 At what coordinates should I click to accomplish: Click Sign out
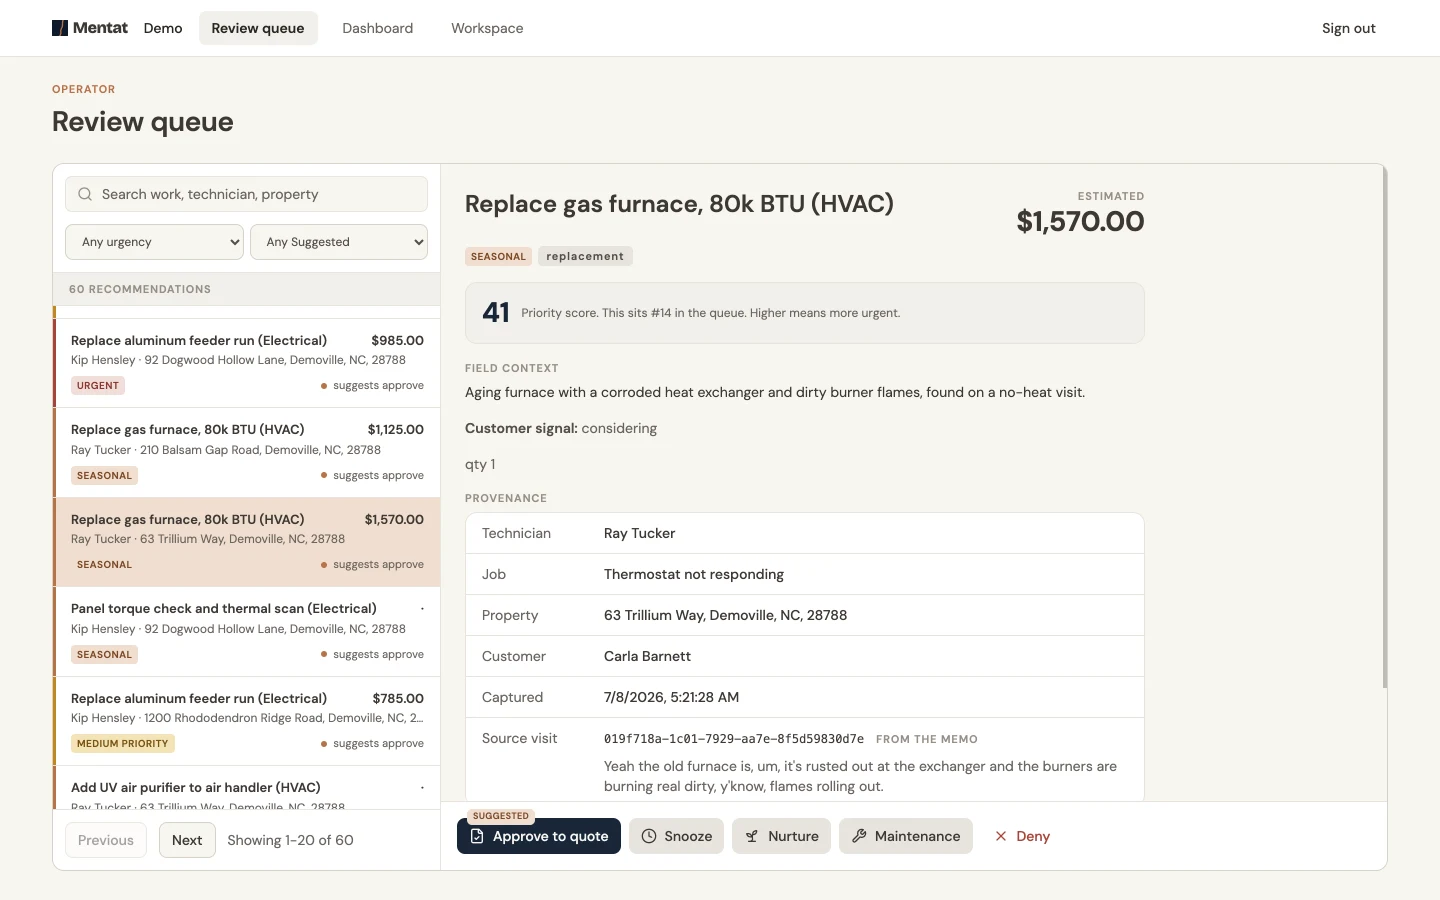[1349, 28]
